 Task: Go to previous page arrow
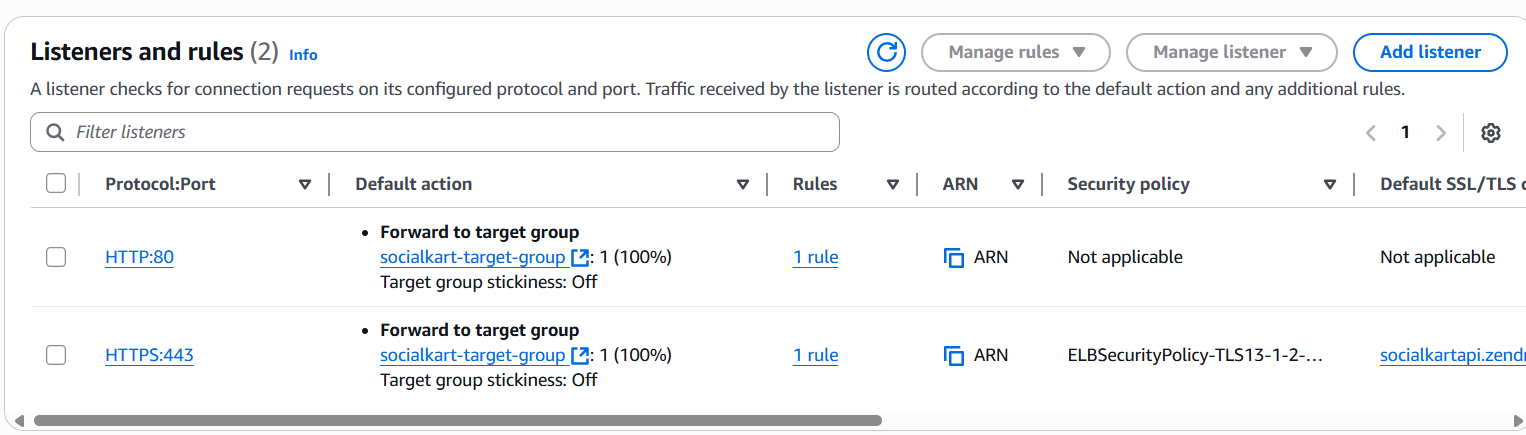point(1370,133)
